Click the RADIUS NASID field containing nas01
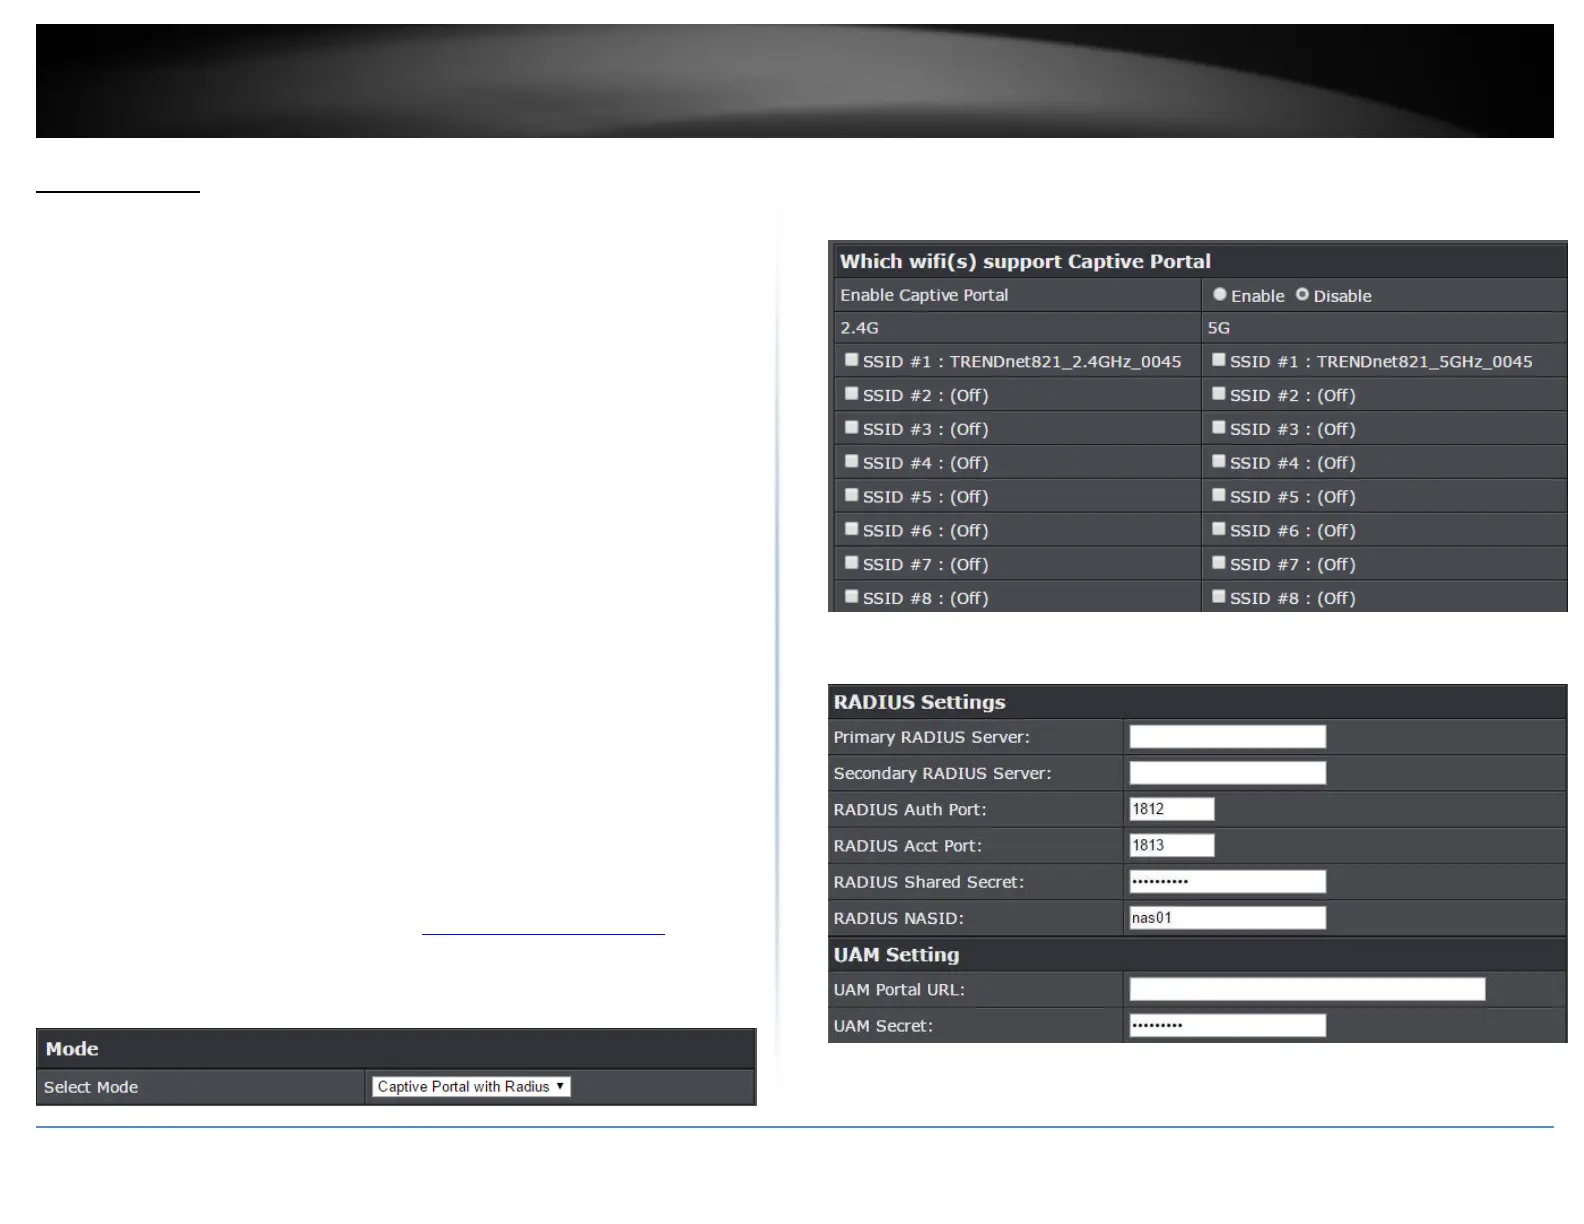Image resolution: width=1584 pixels, height=1224 pixels. 1227,918
